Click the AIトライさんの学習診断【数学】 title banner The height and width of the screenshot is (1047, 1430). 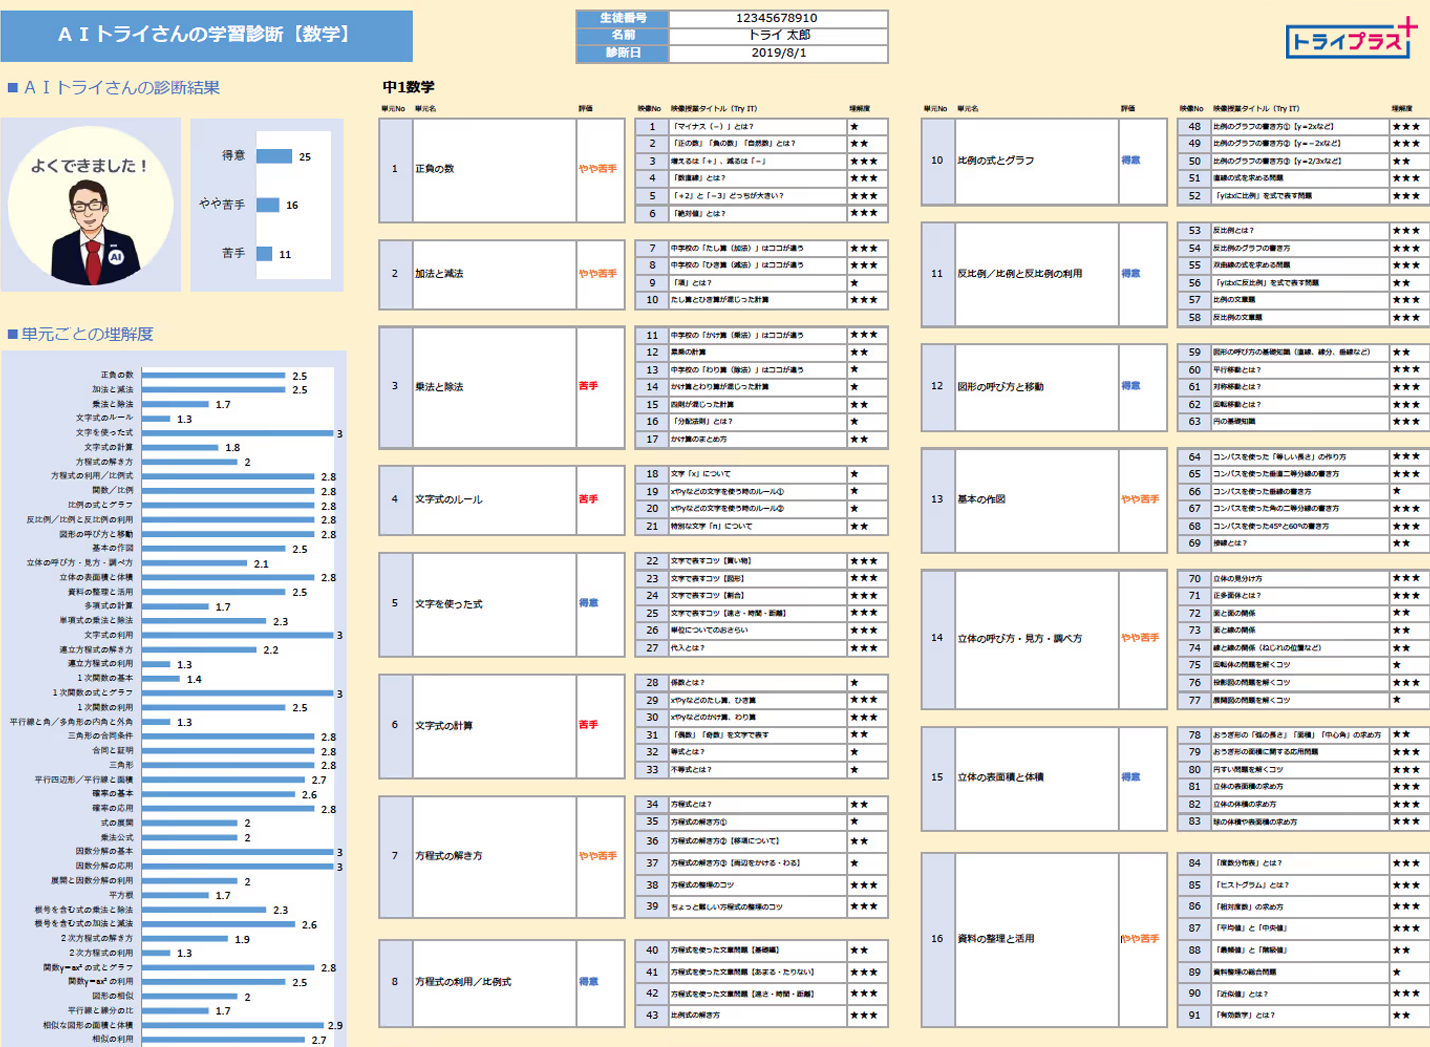click(x=206, y=35)
